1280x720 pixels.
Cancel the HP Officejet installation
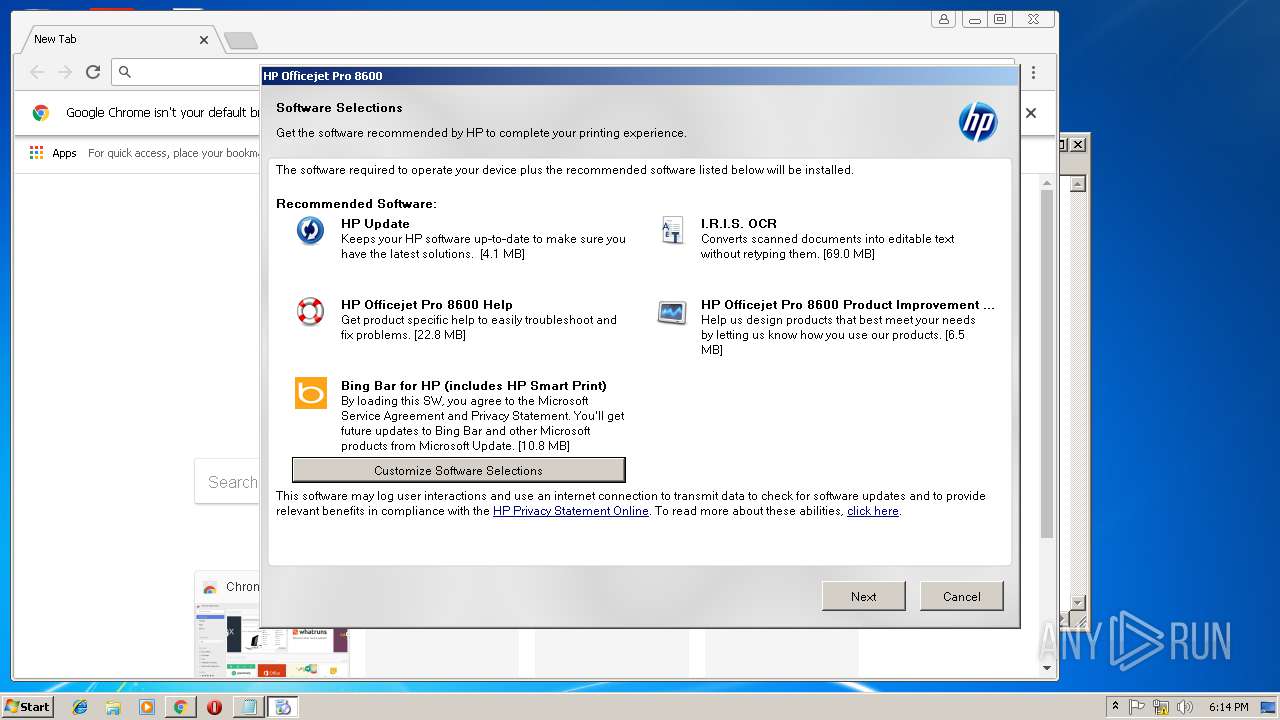click(962, 596)
